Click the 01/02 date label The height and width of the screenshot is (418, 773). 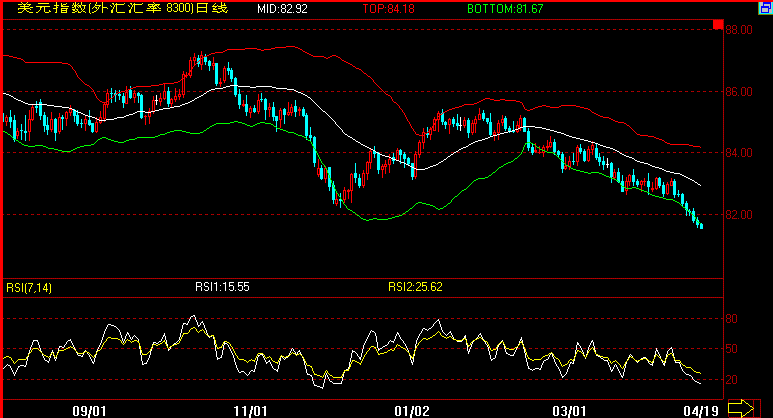pyautogui.click(x=412, y=411)
